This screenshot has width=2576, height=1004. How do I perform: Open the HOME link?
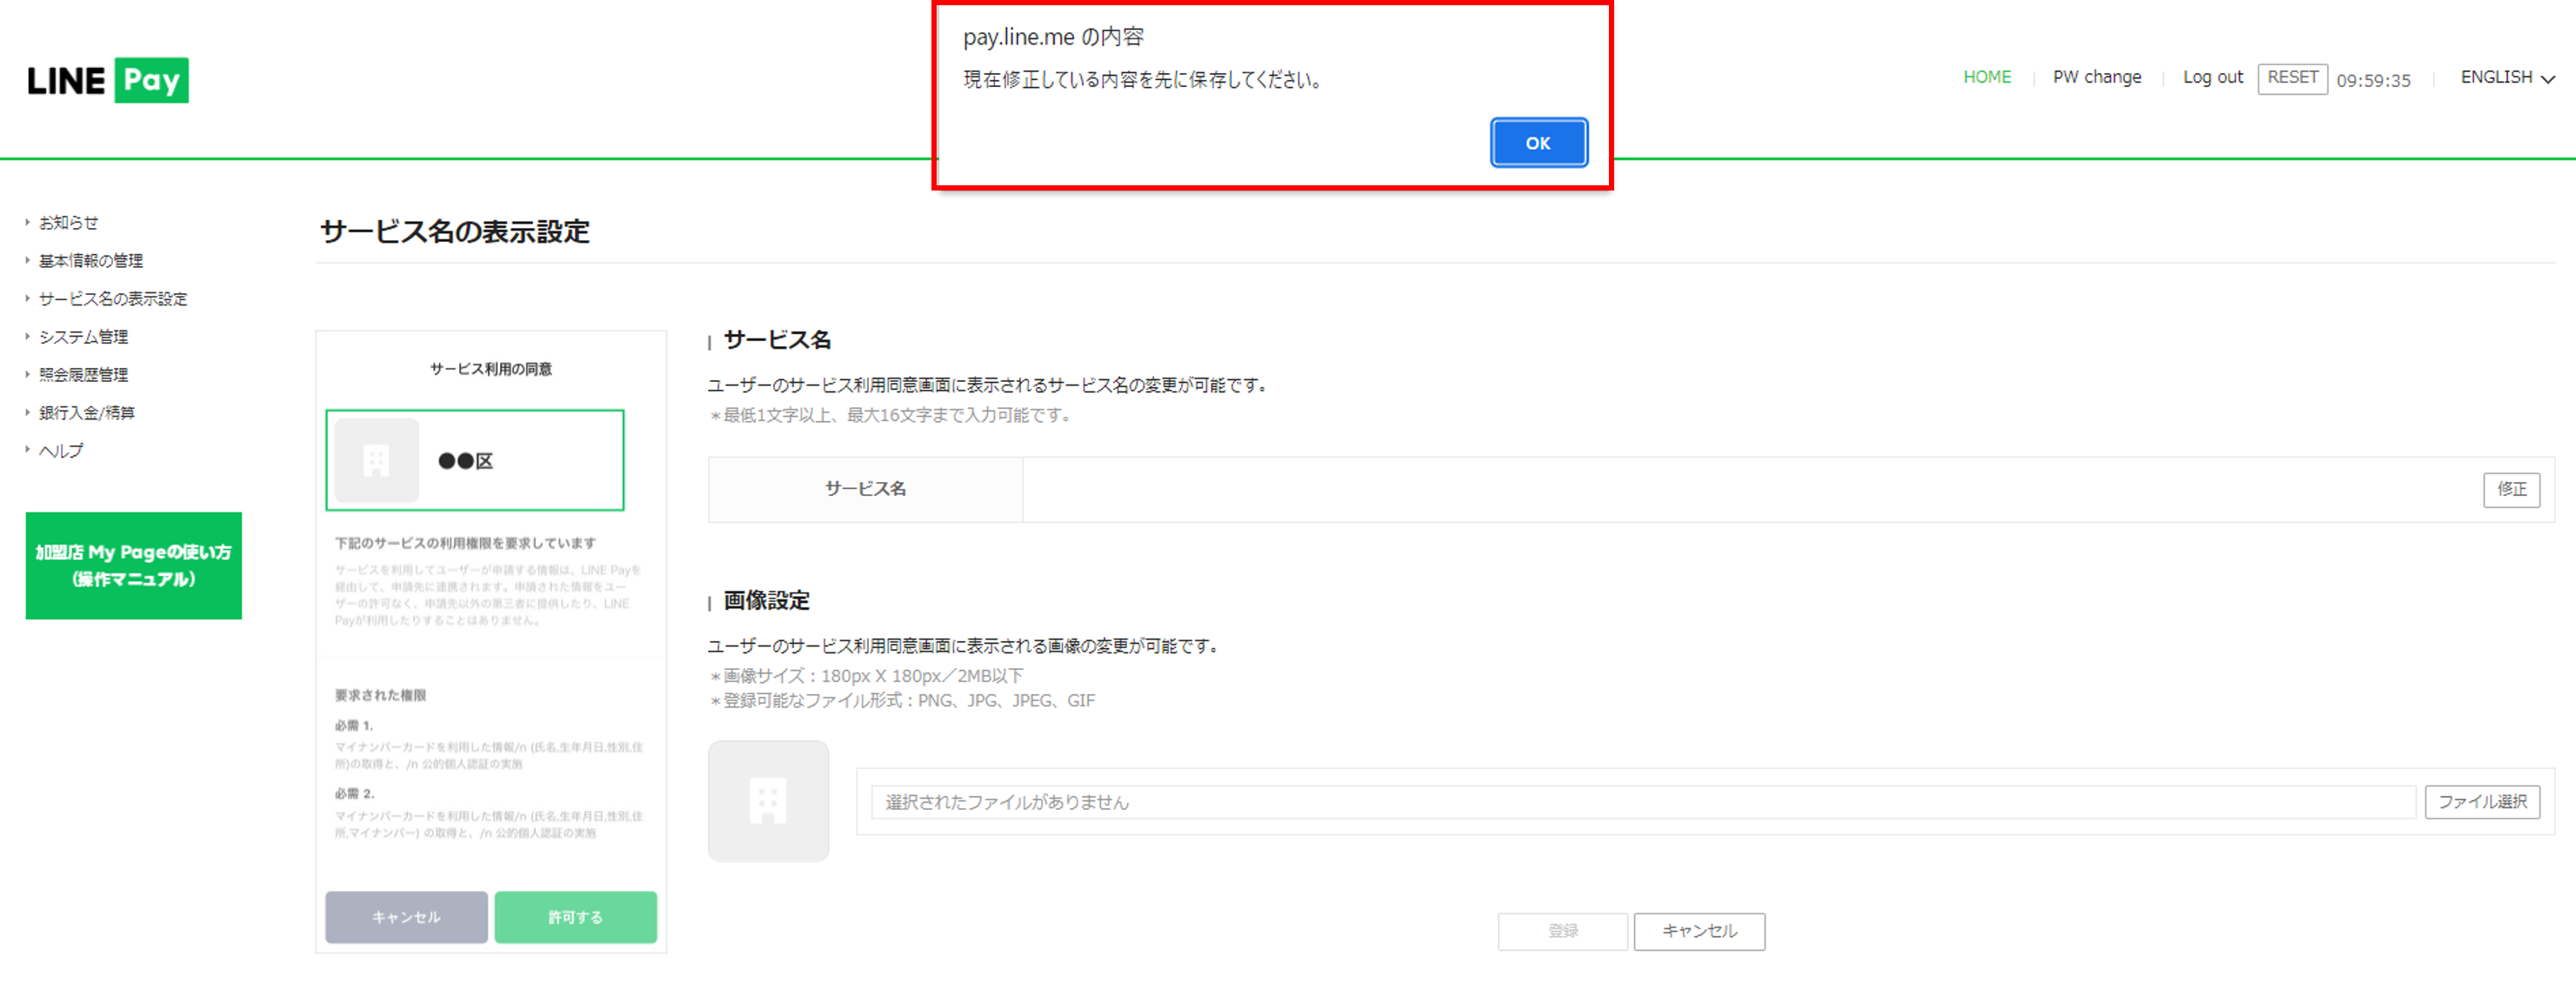(1986, 77)
